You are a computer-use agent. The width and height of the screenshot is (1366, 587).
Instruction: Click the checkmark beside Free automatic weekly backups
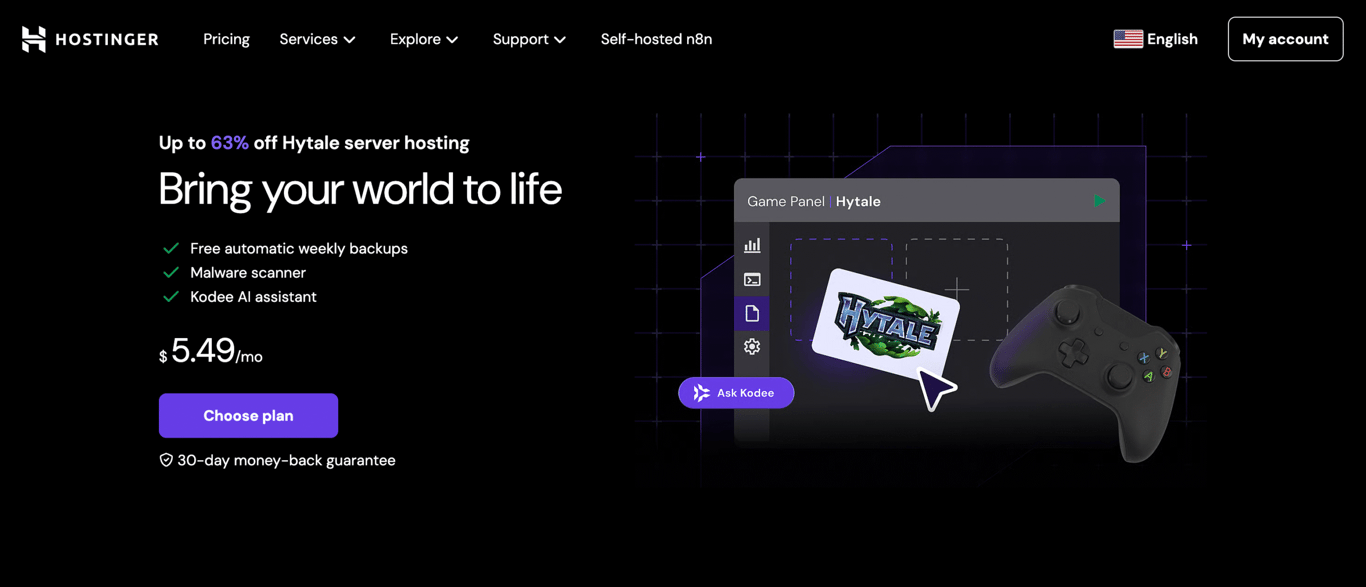click(170, 248)
